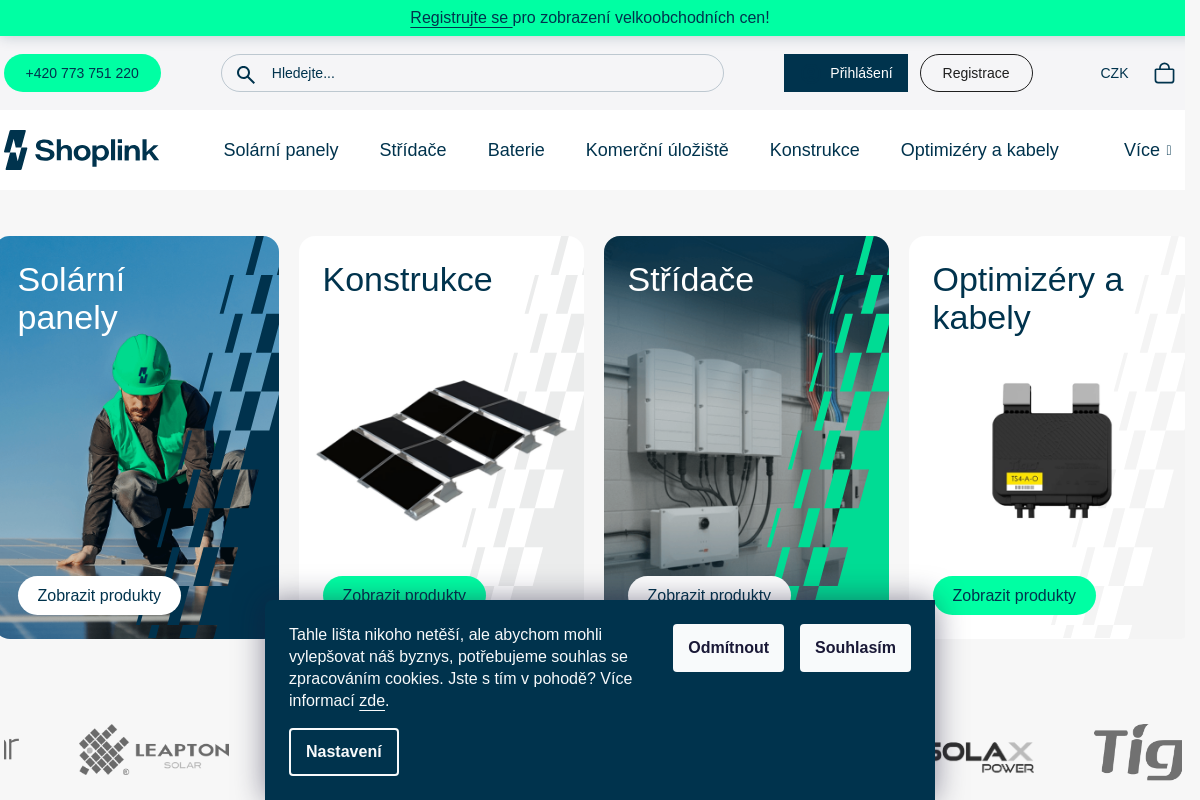Select the Leapton Solar brand logo
This screenshot has height=800, width=1200.
point(154,750)
